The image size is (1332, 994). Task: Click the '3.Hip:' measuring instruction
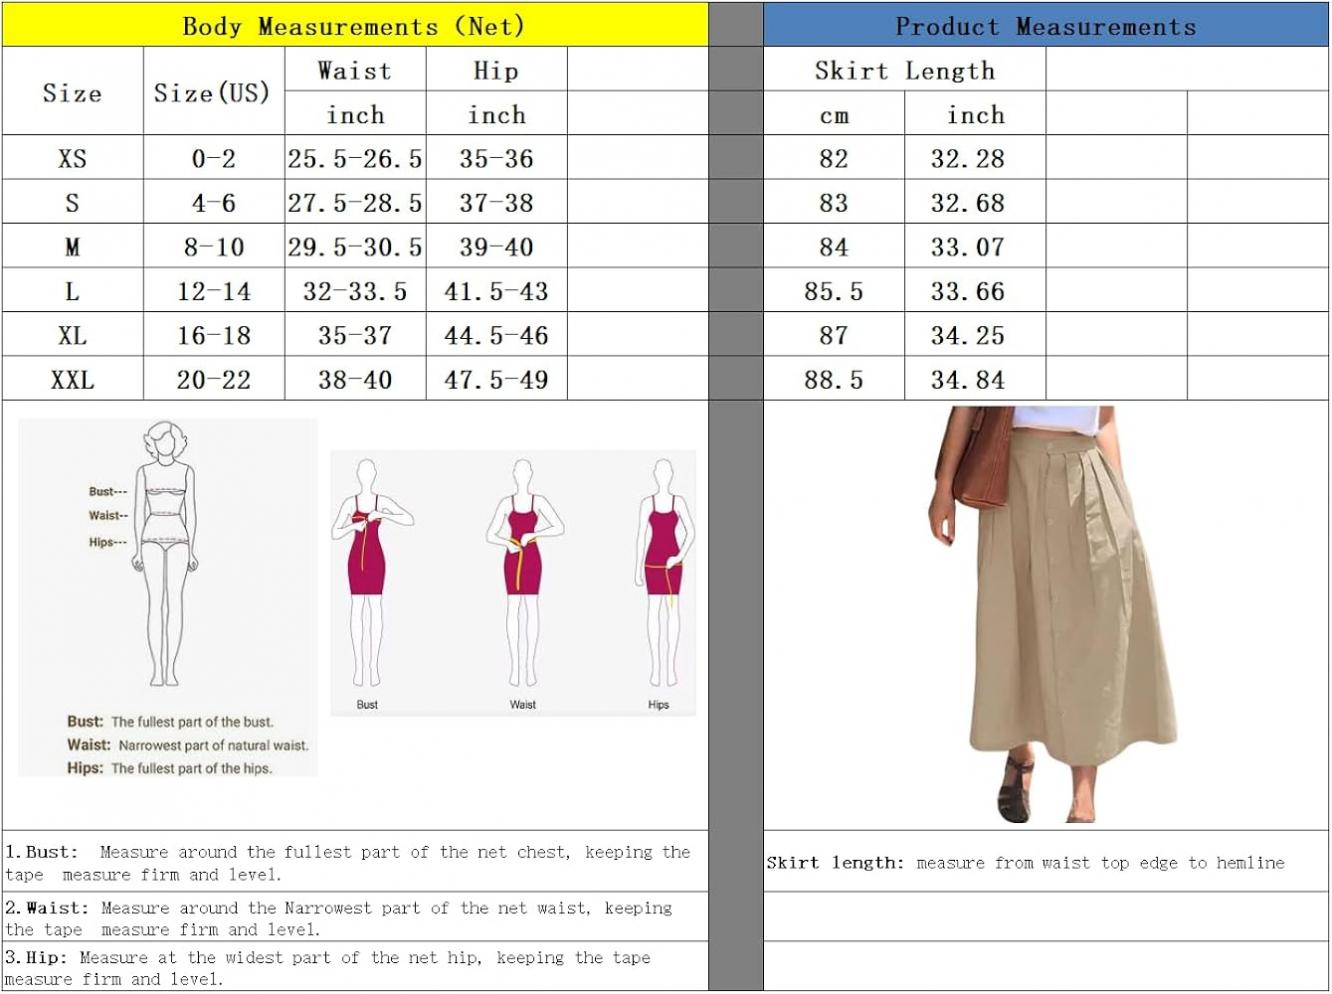pos(327,967)
